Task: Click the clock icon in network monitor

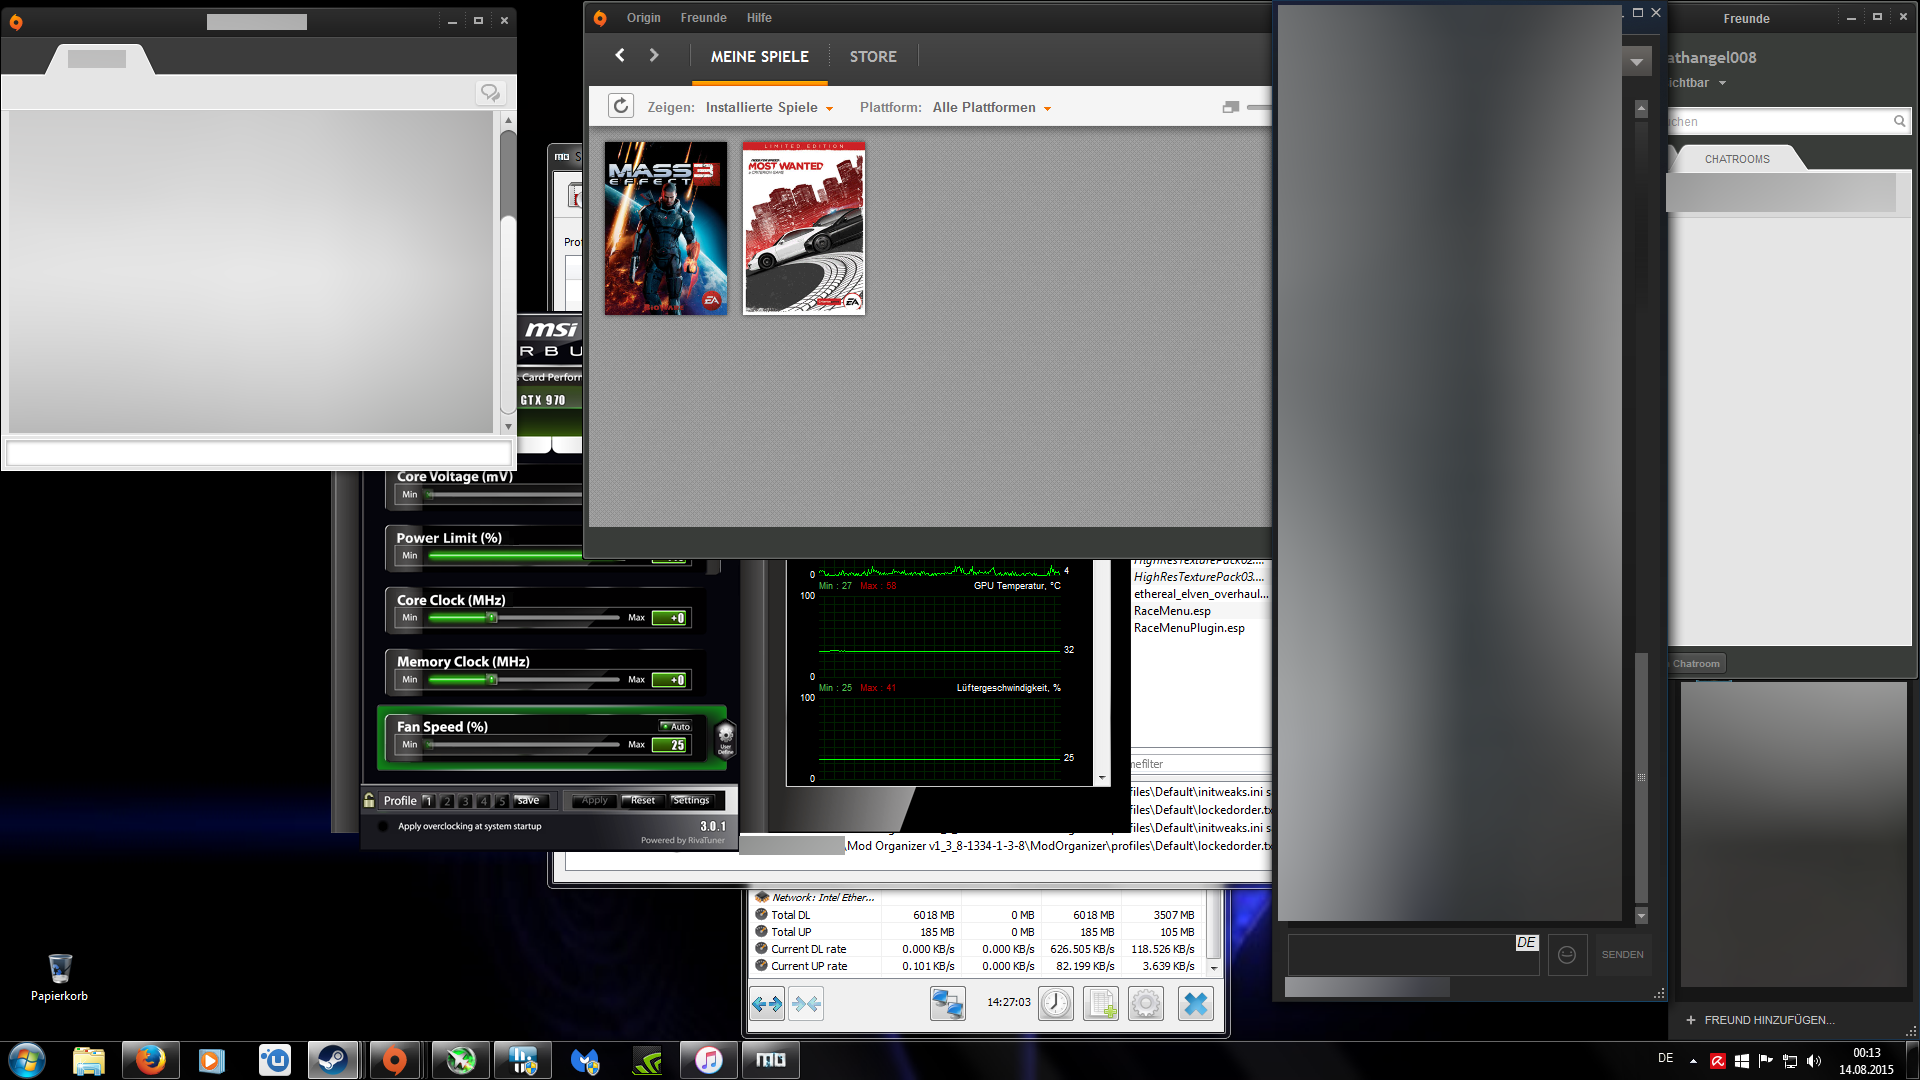Action: pyautogui.click(x=1055, y=1003)
